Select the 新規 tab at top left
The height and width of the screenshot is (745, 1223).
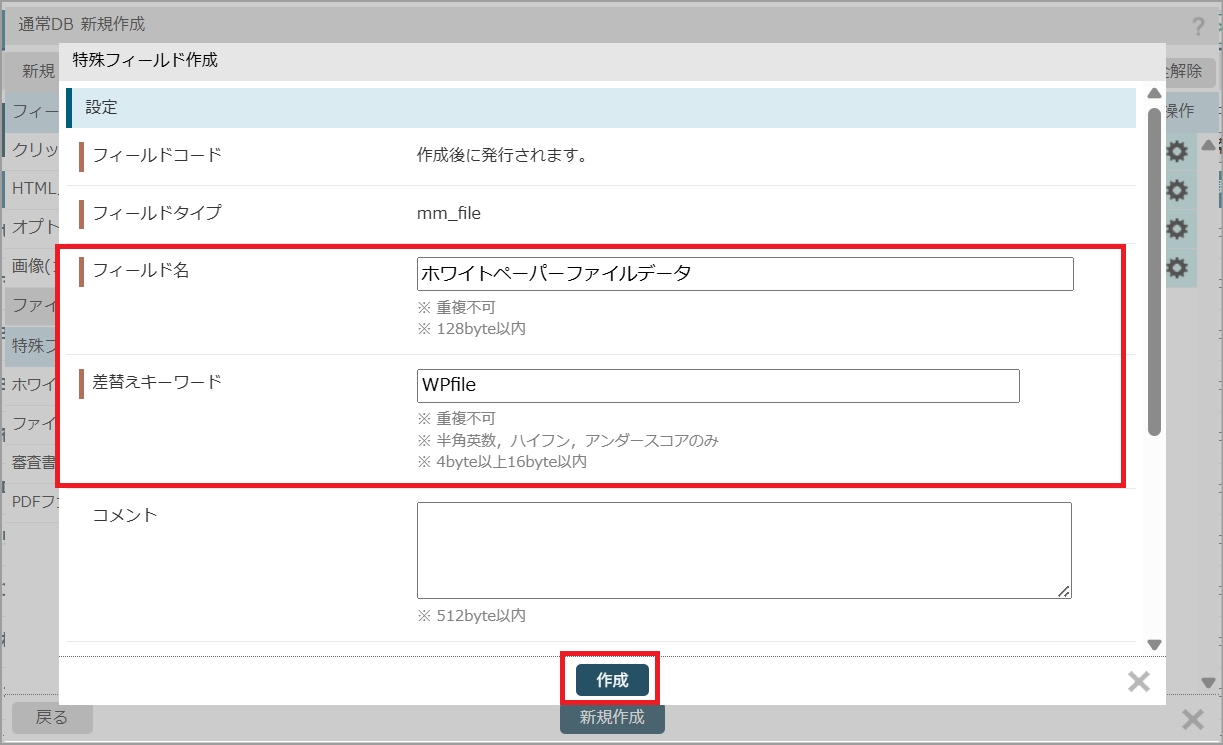[x=38, y=71]
